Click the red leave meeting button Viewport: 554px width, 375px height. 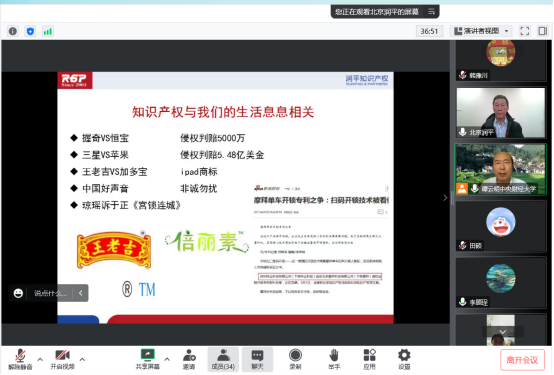pyautogui.click(x=522, y=361)
